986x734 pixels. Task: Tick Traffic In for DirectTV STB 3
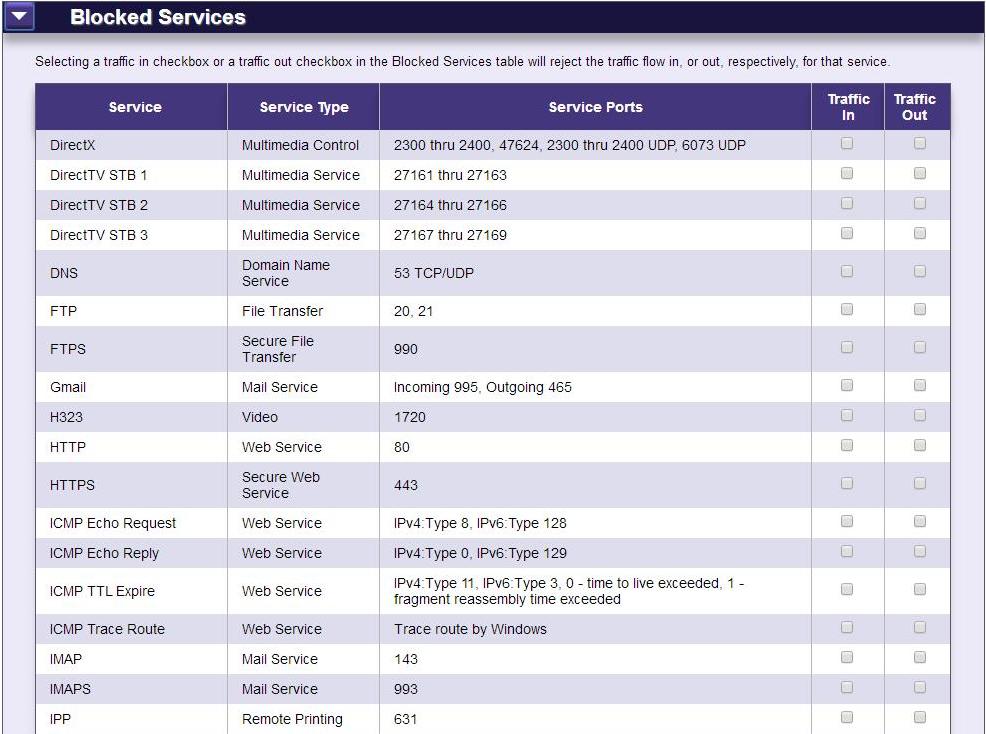pyautogui.click(x=847, y=233)
